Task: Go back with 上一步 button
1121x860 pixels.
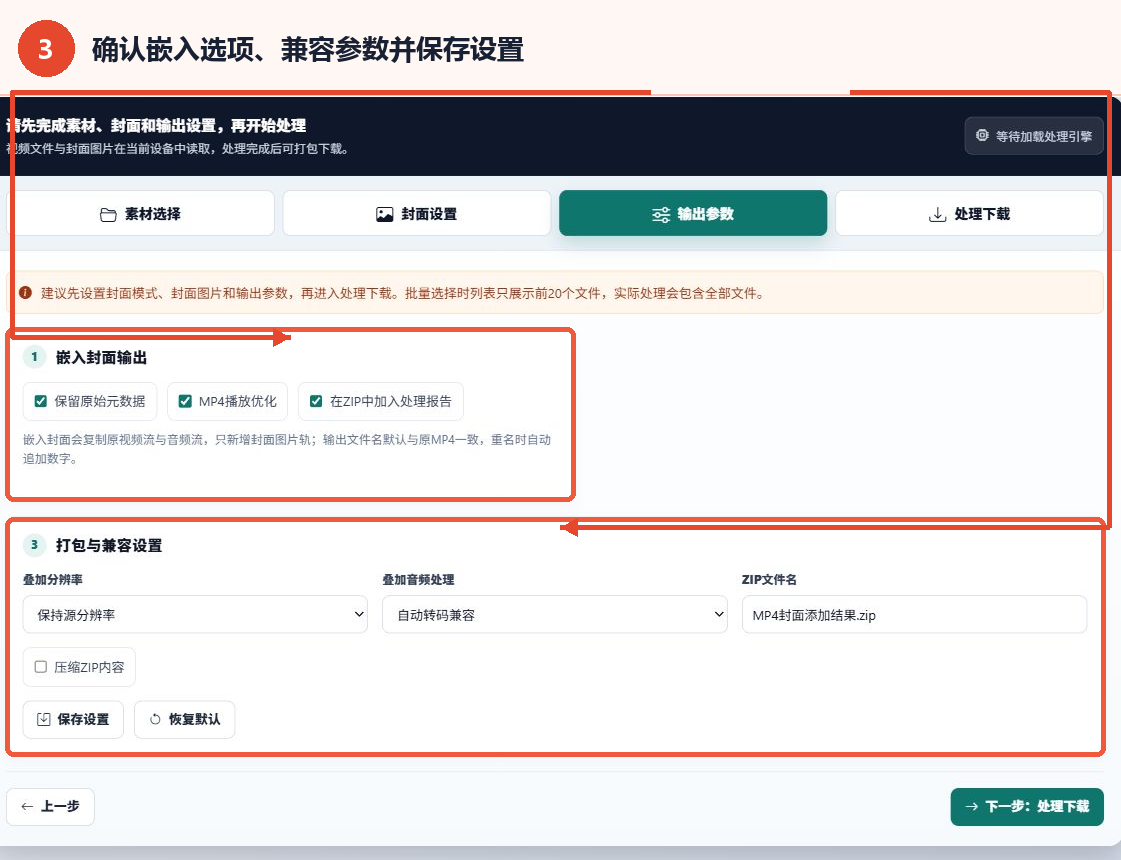Action: pyautogui.click(x=50, y=806)
